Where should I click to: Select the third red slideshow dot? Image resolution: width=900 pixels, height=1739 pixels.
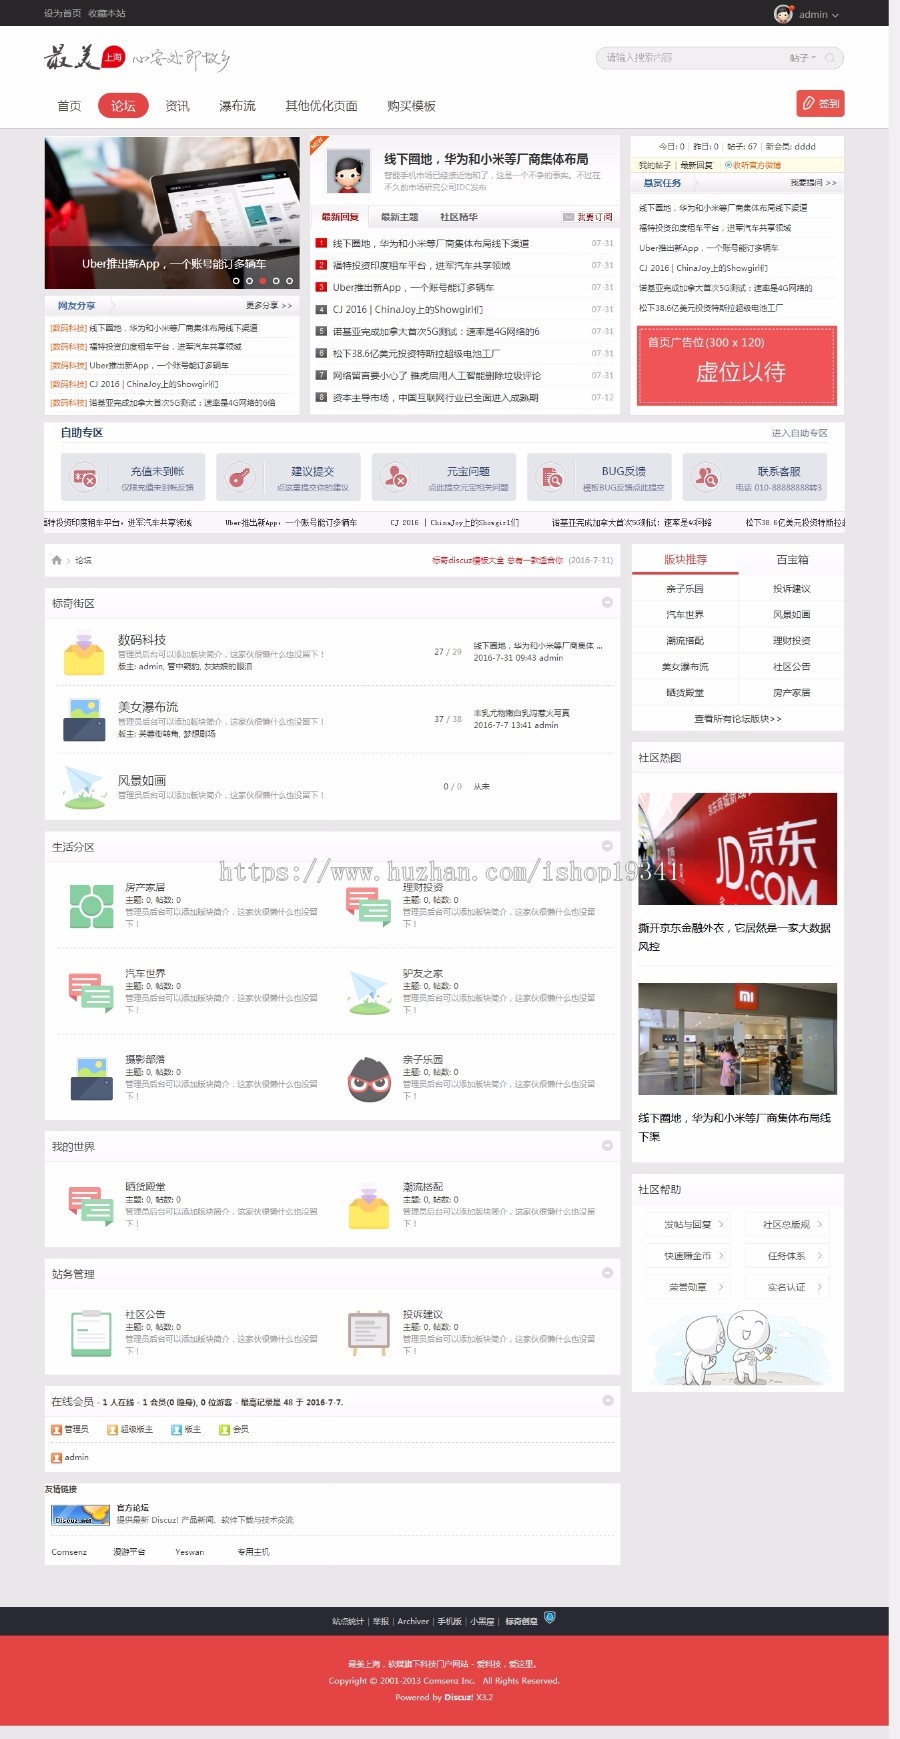coord(263,281)
